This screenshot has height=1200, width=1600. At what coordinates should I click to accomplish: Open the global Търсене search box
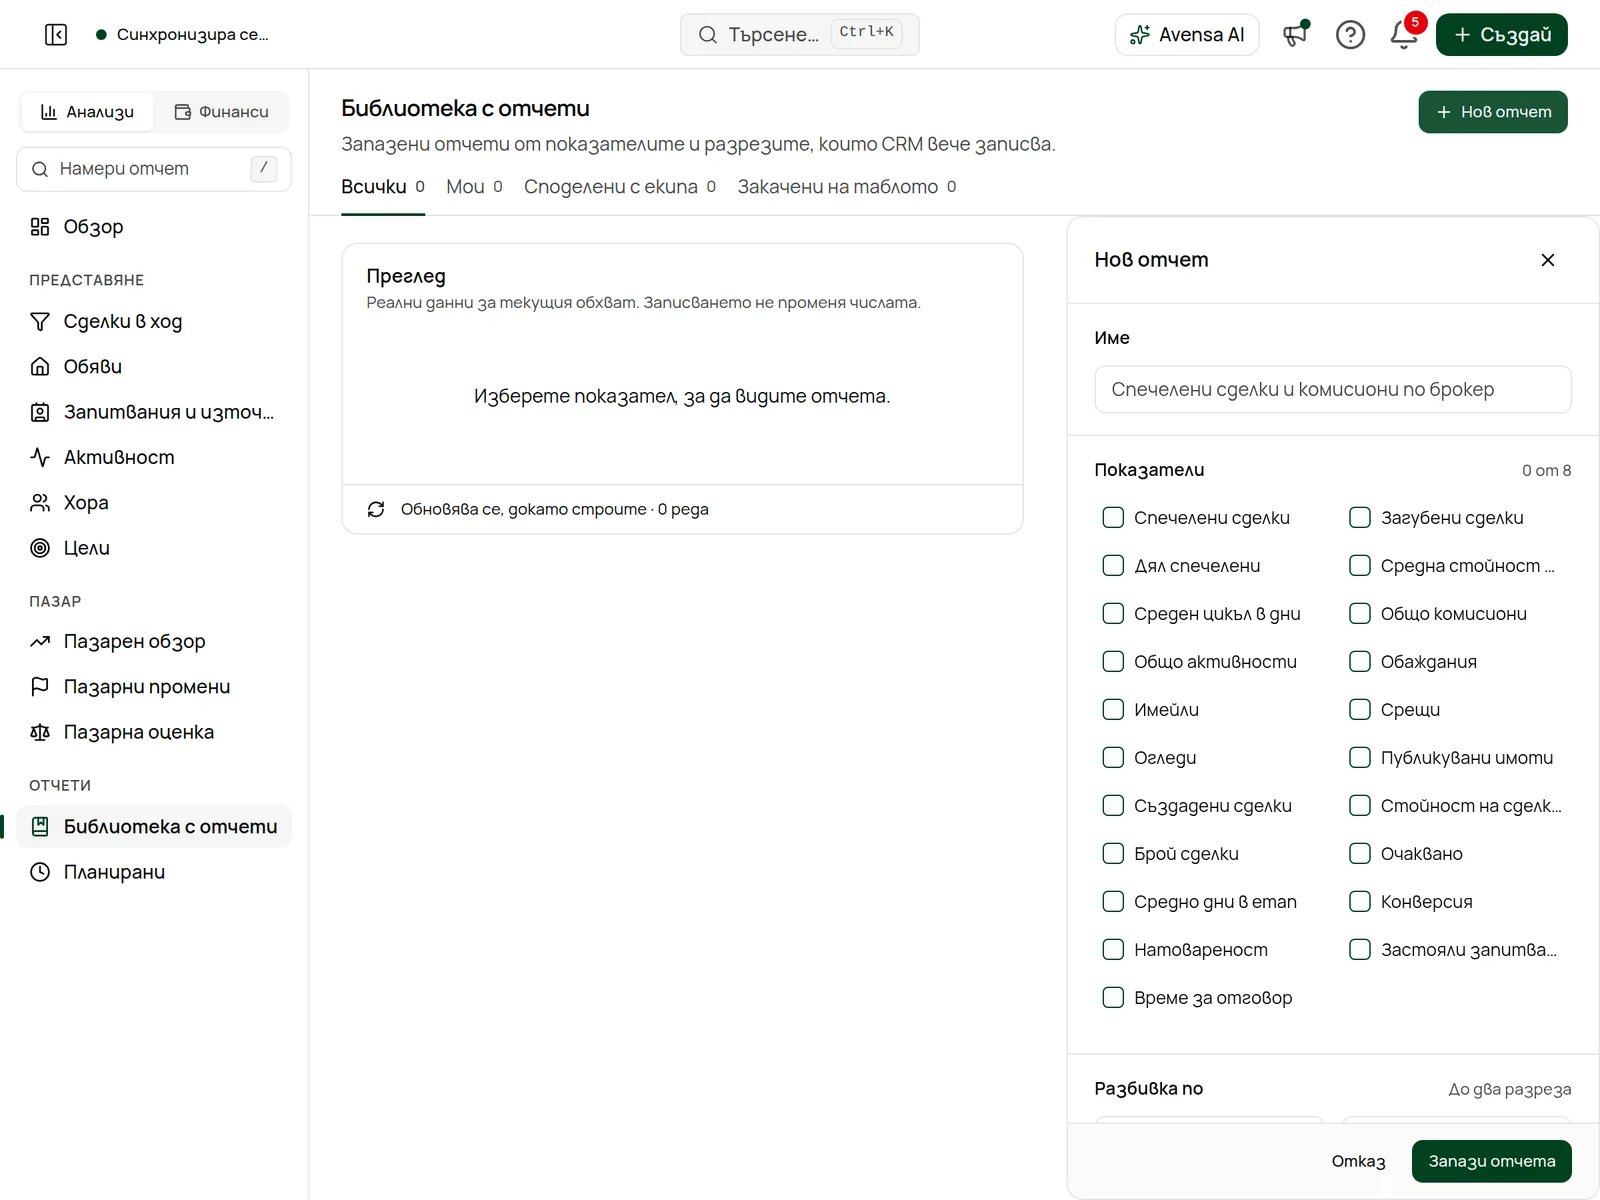(x=800, y=35)
